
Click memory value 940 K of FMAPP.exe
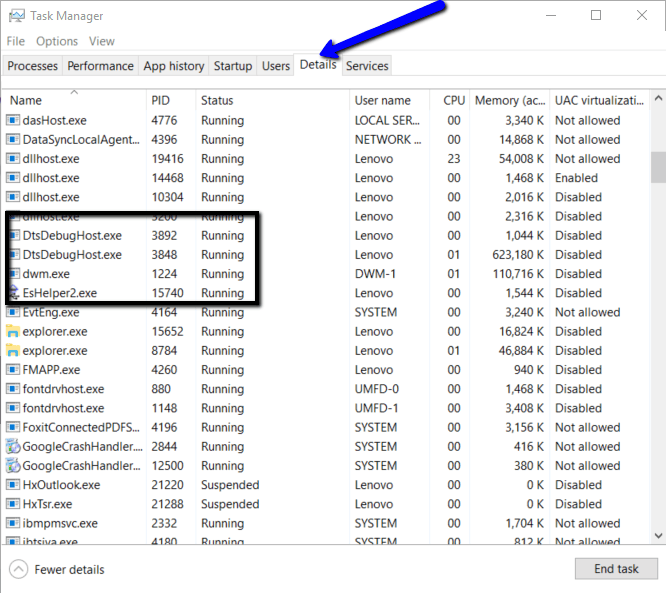(529, 370)
